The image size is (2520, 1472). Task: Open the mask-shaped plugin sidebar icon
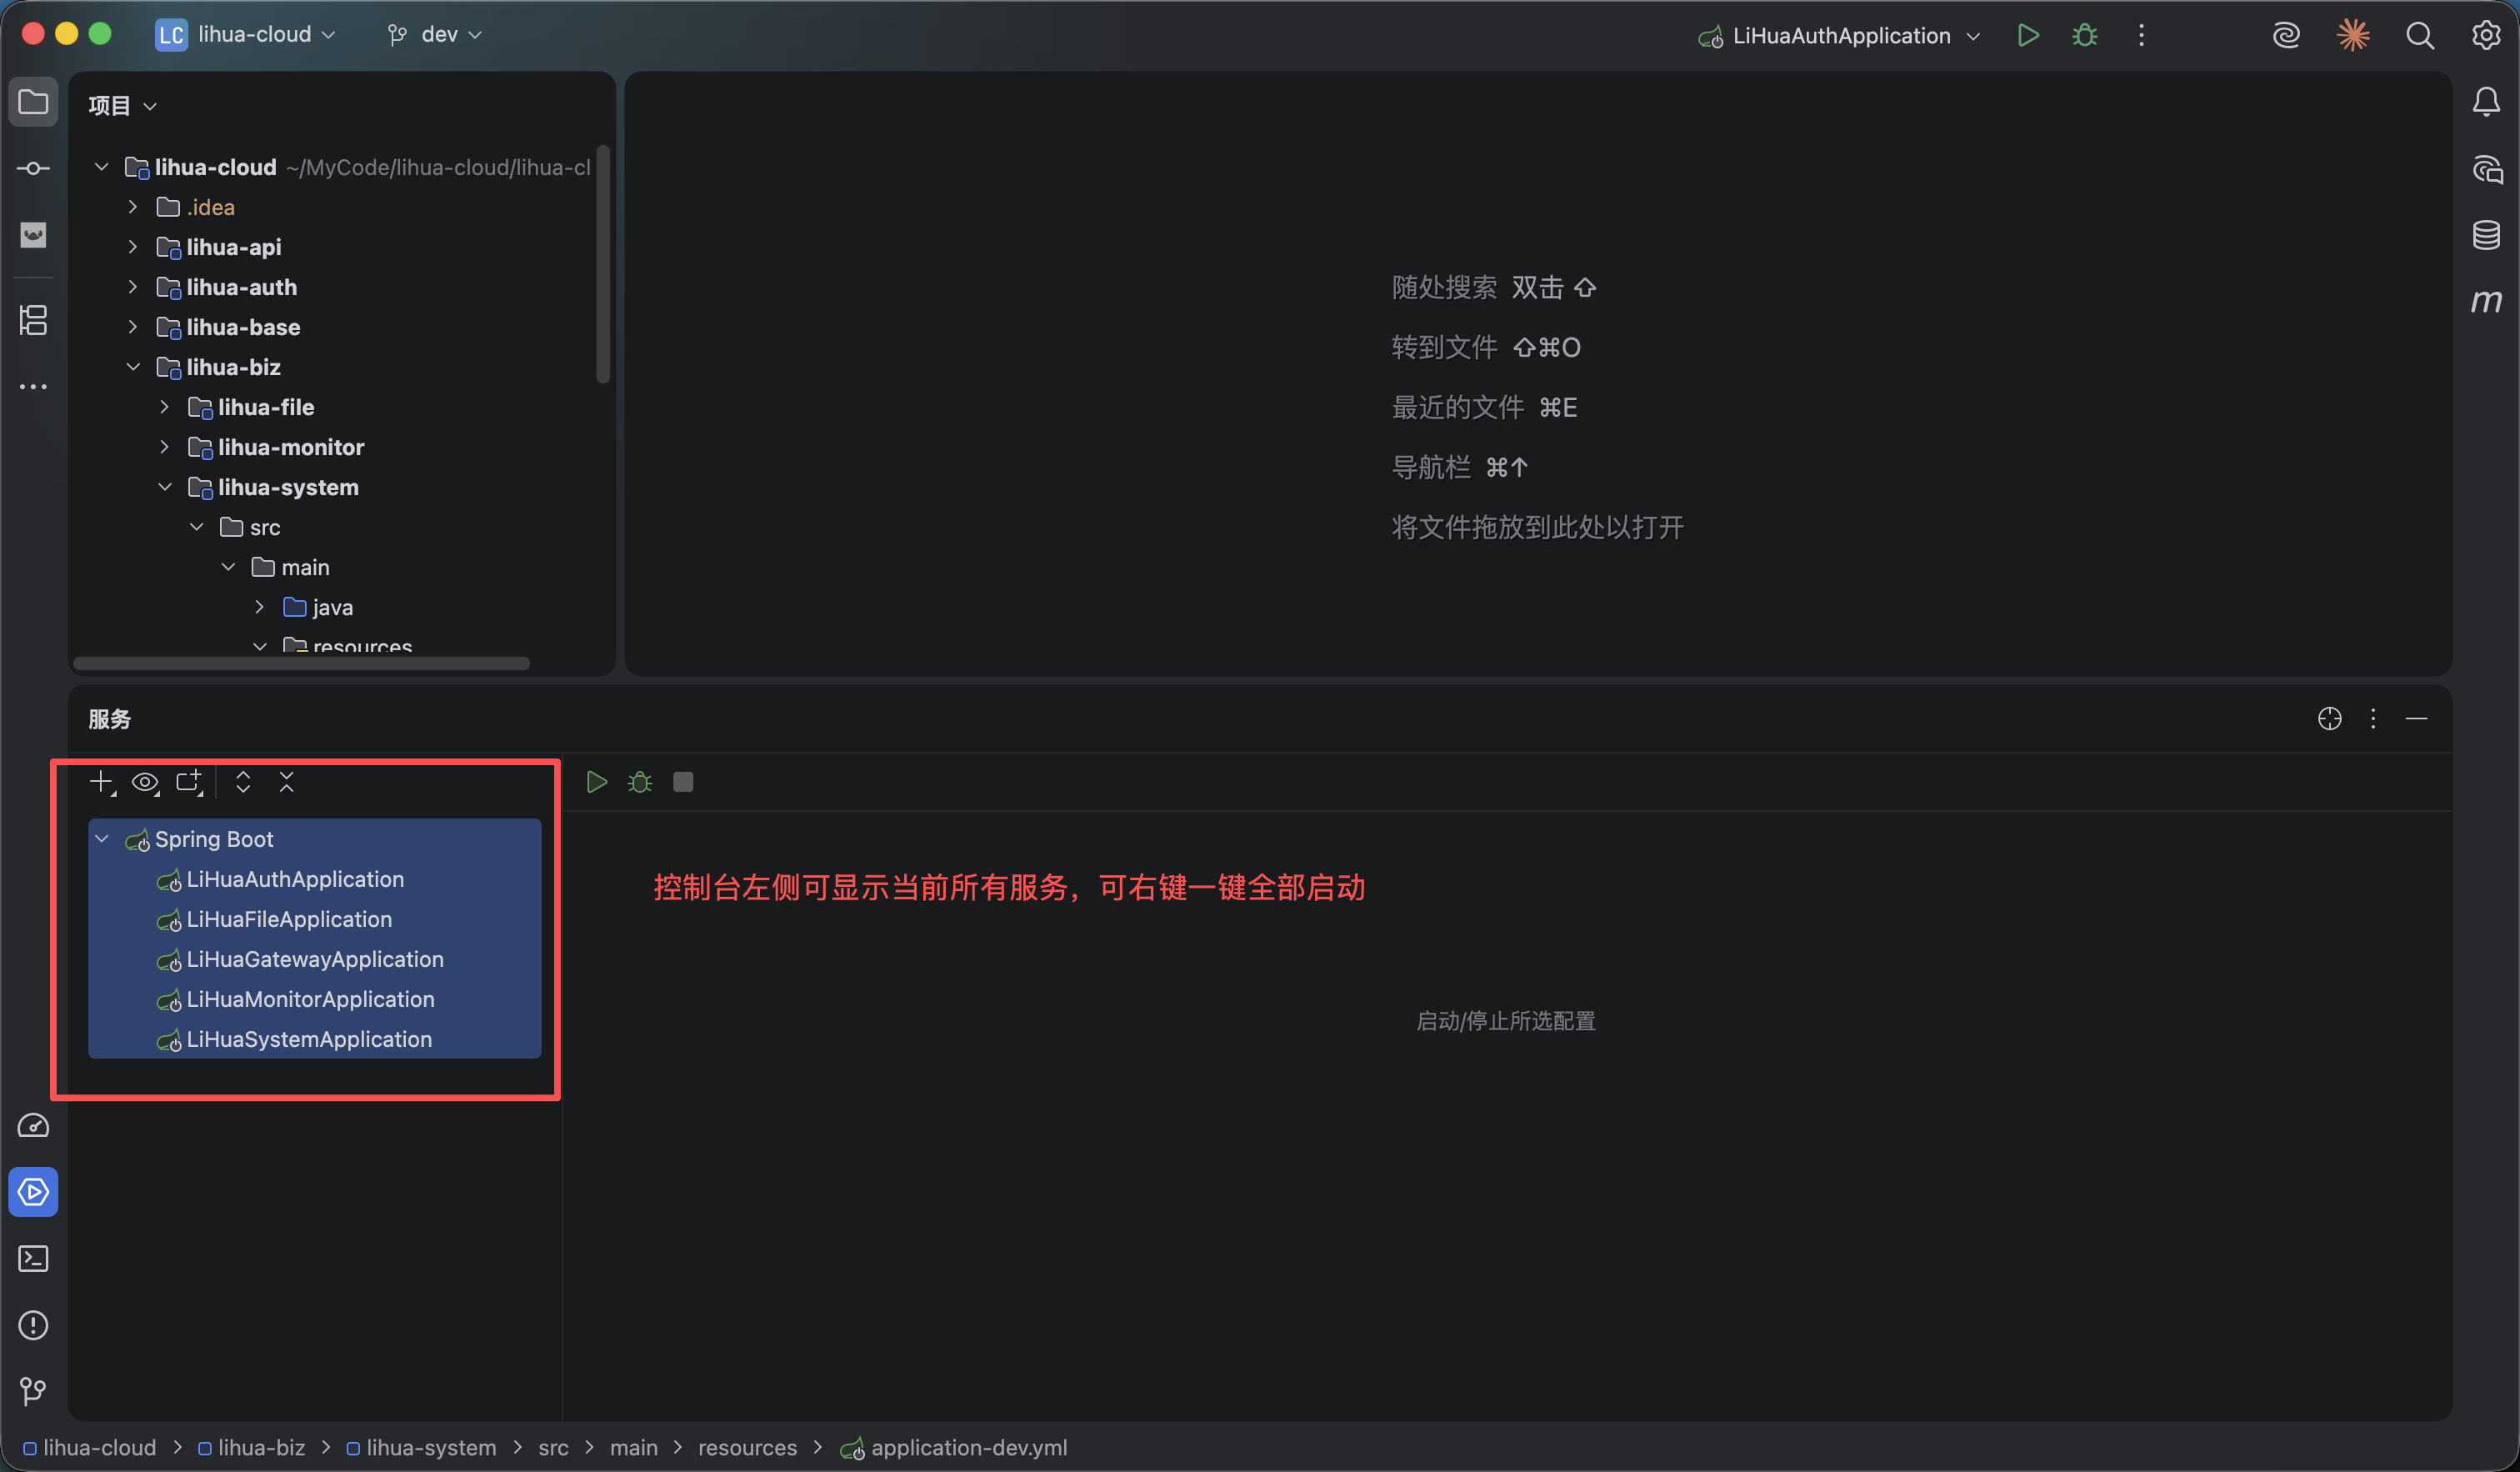click(x=33, y=235)
